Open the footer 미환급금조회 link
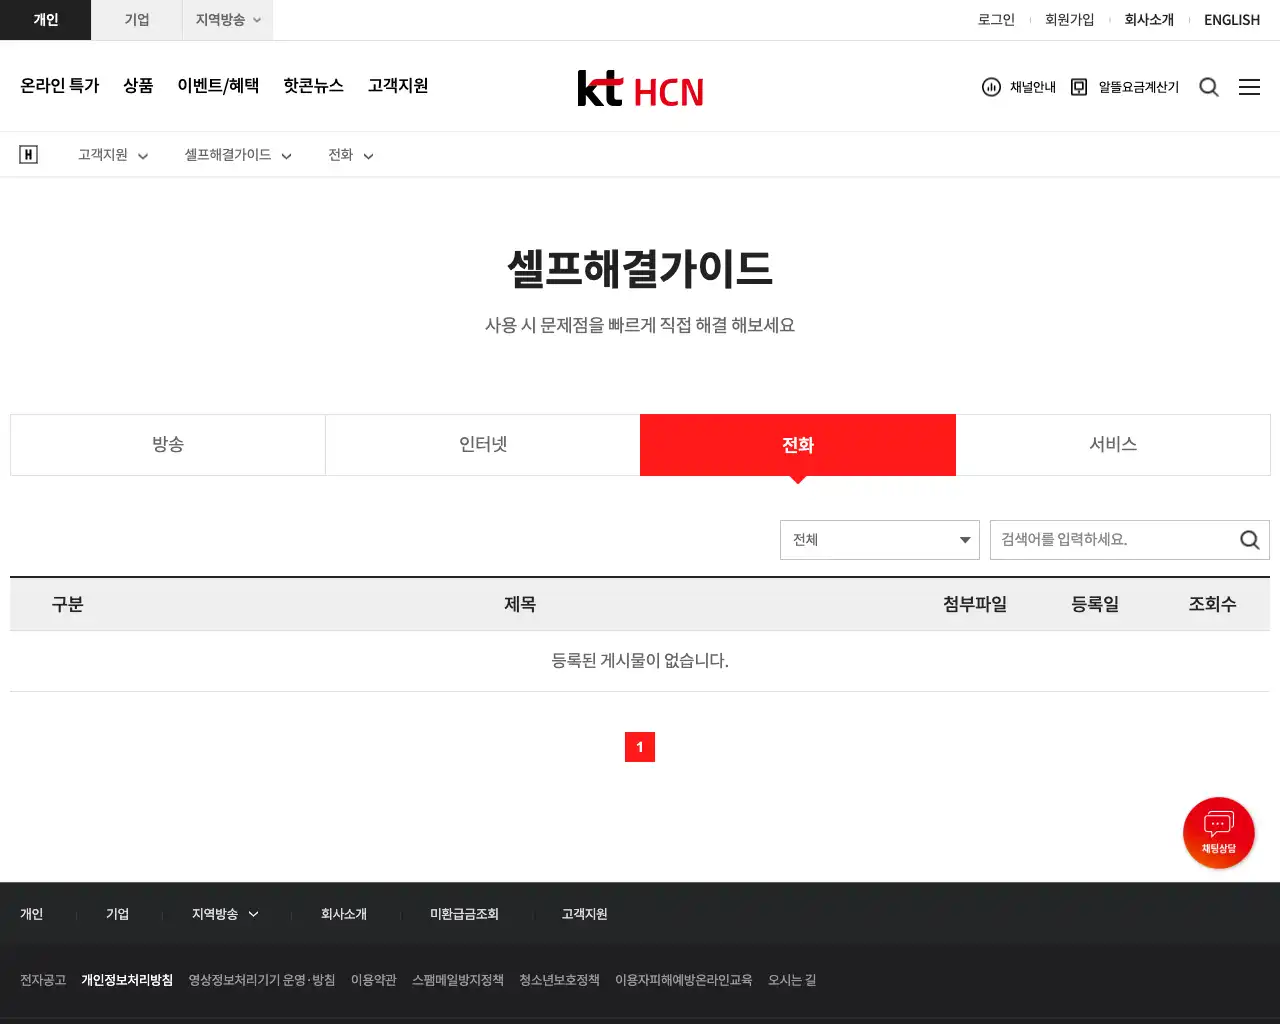1280x1024 pixels. (464, 914)
